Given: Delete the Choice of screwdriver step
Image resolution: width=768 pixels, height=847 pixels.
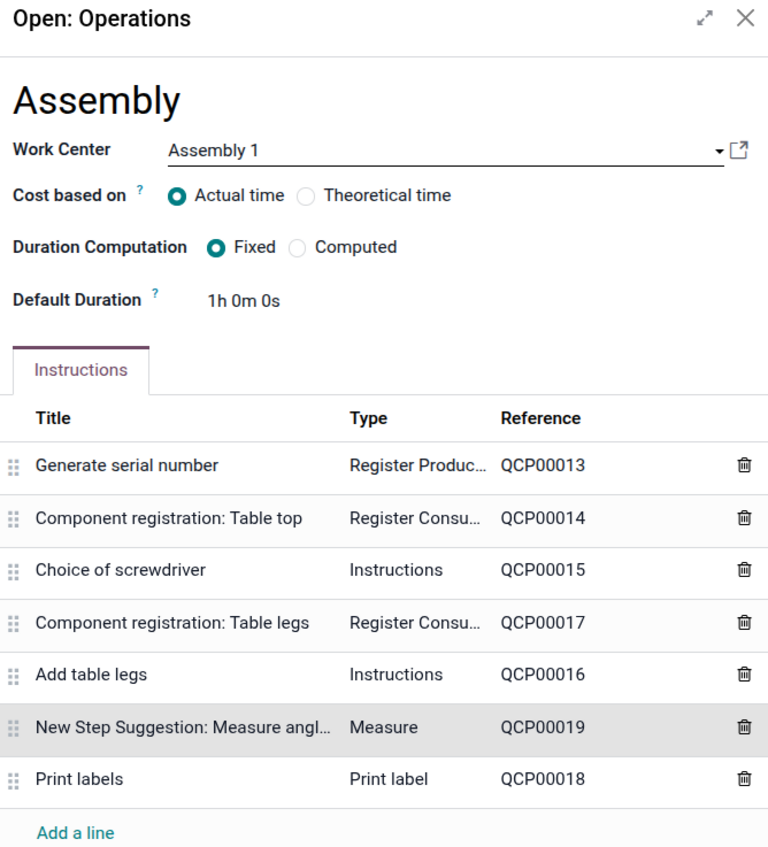Looking at the screenshot, I should [x=744, y=570].
